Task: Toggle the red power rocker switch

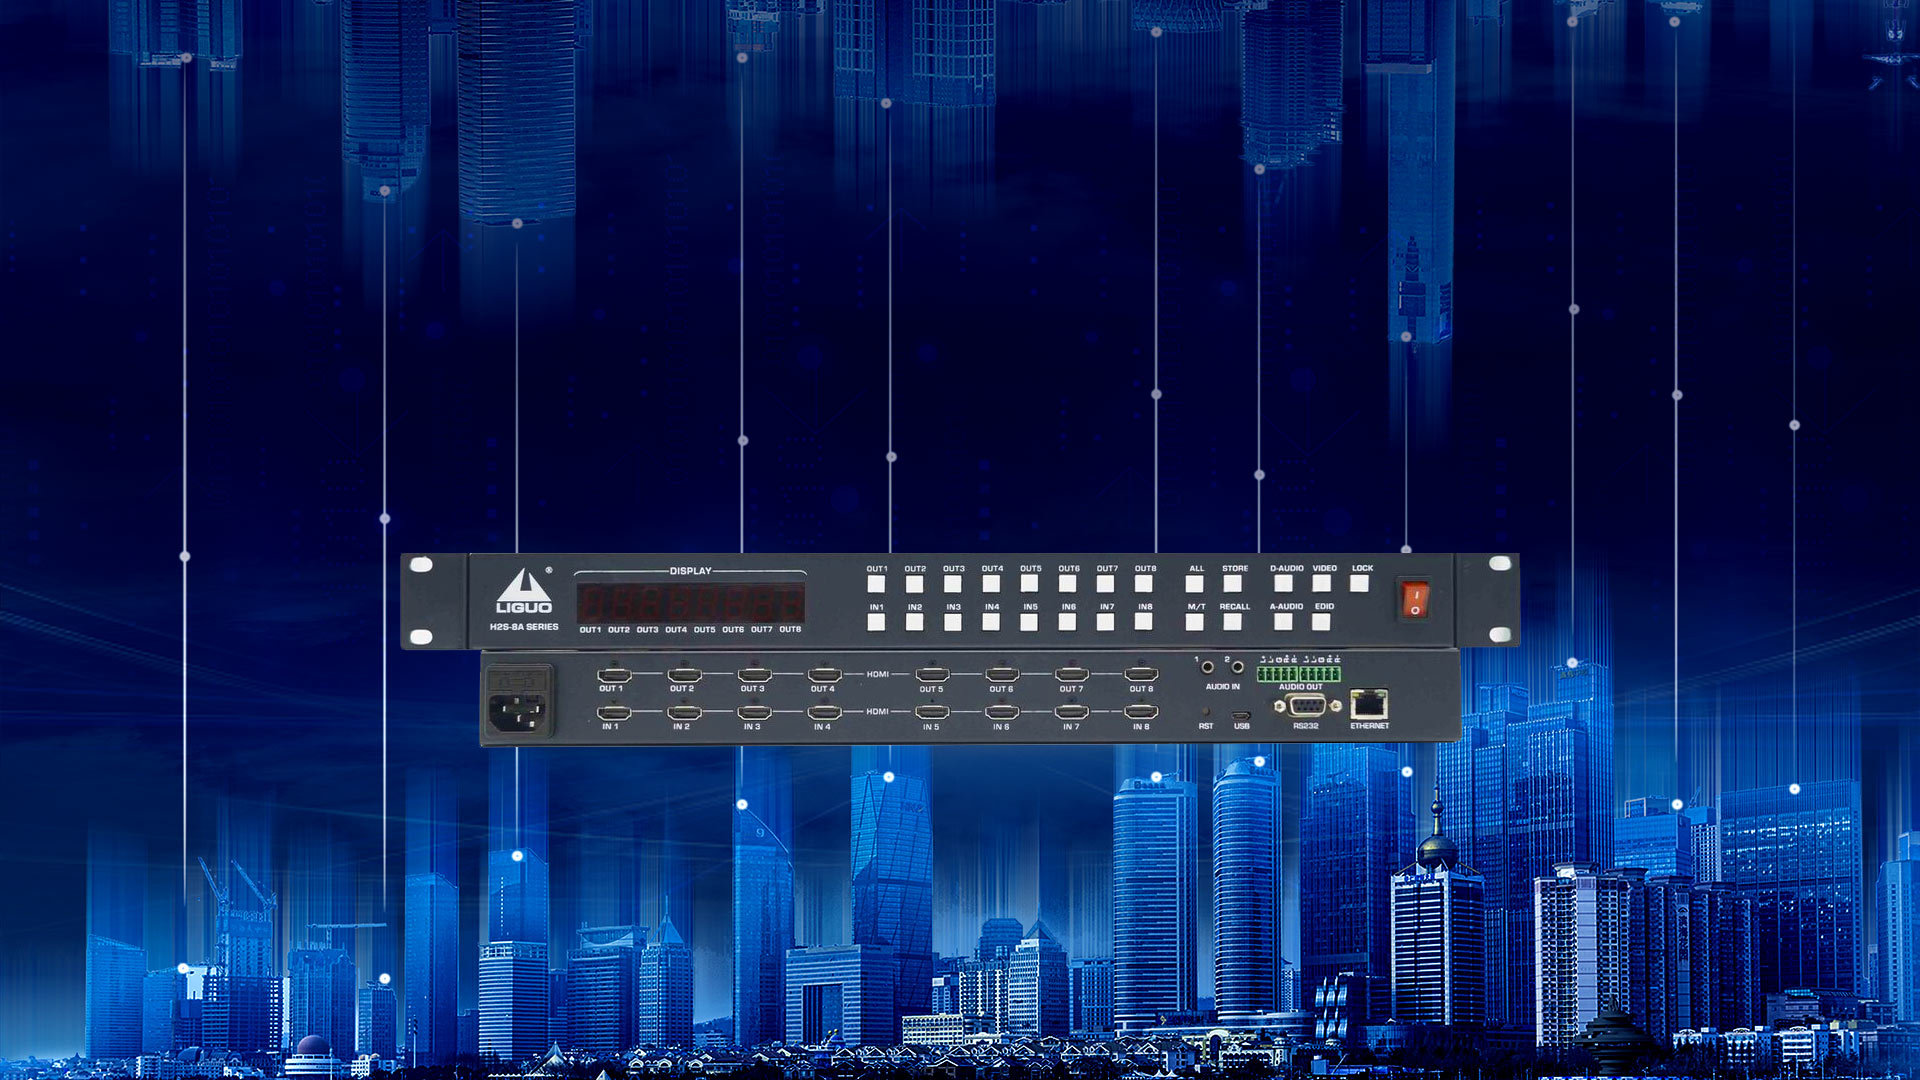Action: click(1414, 600)
